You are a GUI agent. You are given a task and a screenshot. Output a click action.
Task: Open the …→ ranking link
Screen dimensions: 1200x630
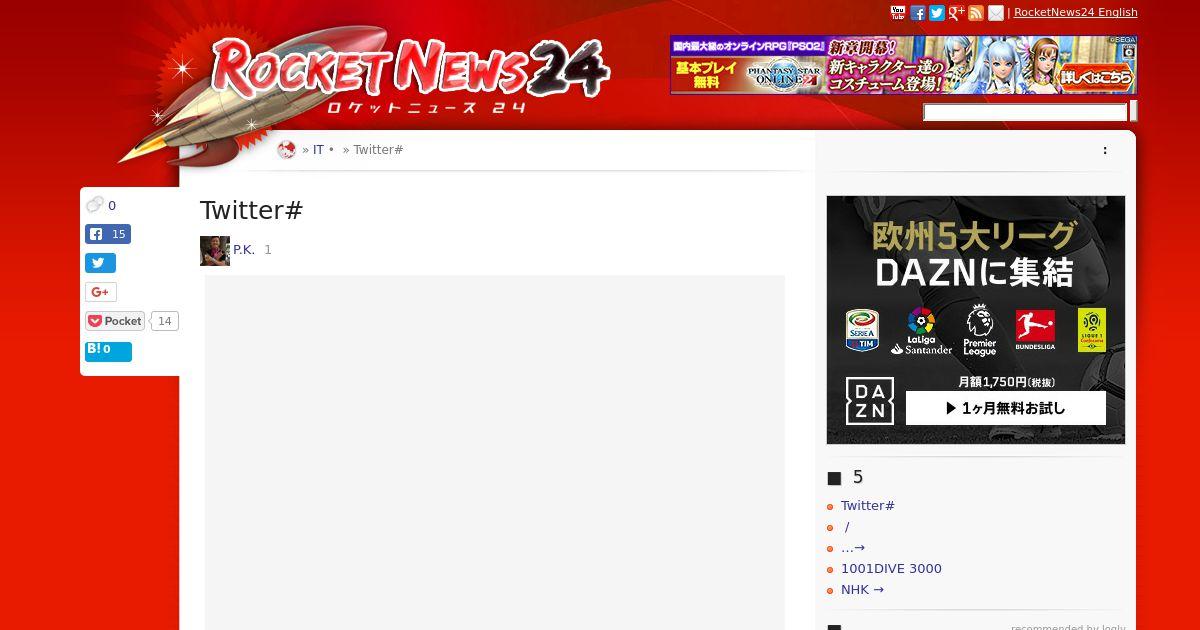pos(853,548)
